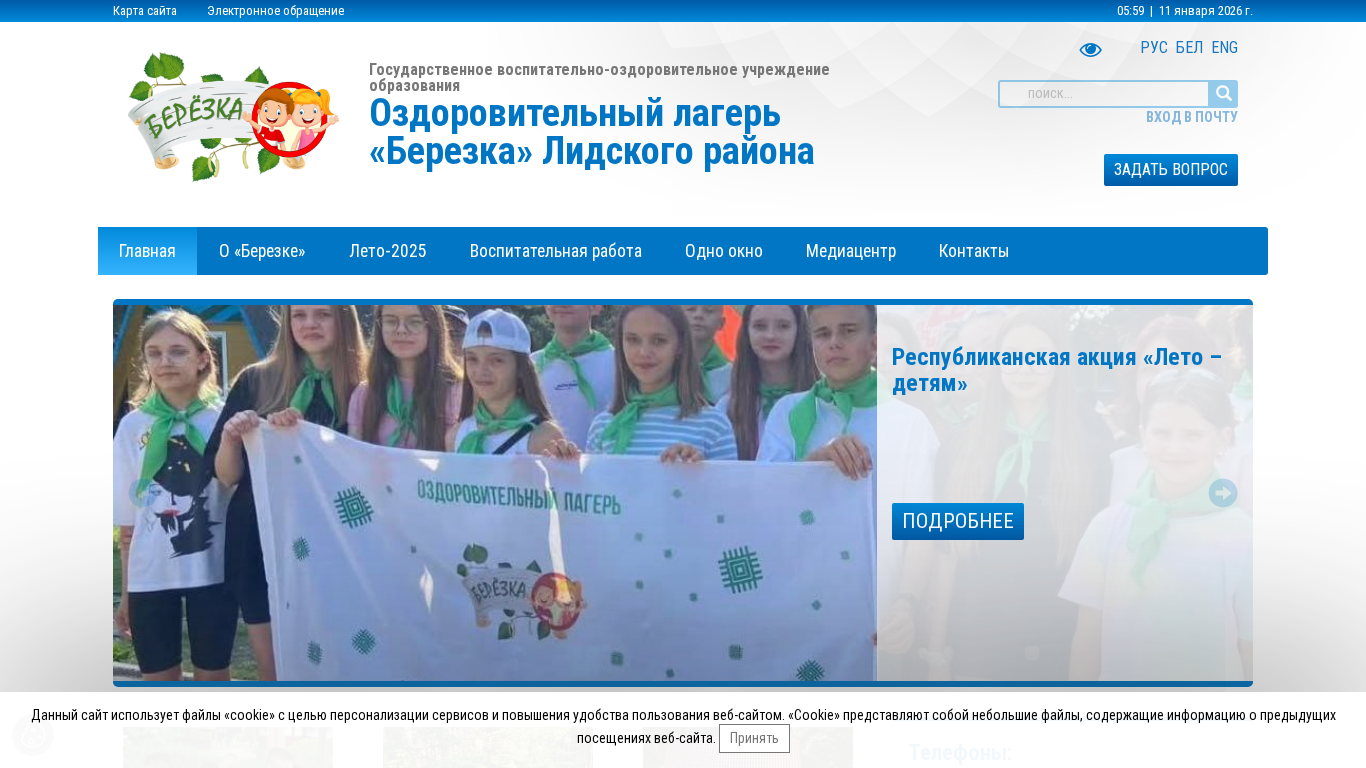Screen dimensions: 1366x768
Task: Open the Главная menu tab
Action: point(147,251)
